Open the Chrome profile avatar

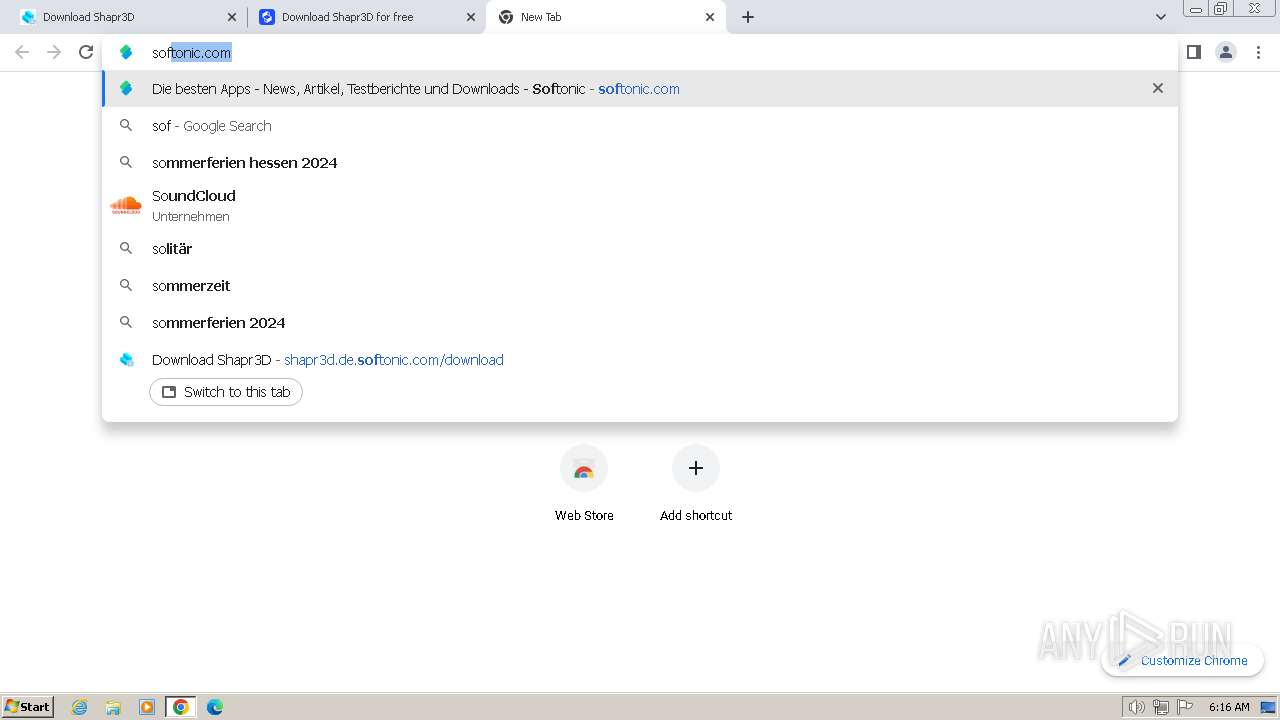1226,52
